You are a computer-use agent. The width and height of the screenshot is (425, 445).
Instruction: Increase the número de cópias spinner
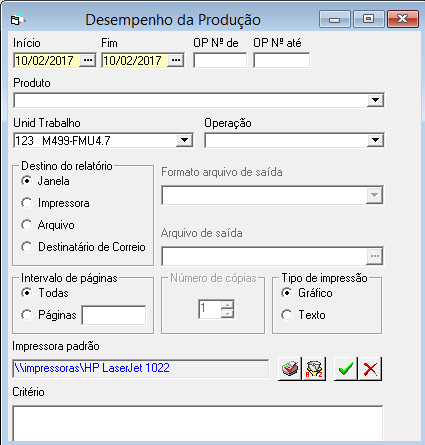pyautogui.click(x=227, y=304)
